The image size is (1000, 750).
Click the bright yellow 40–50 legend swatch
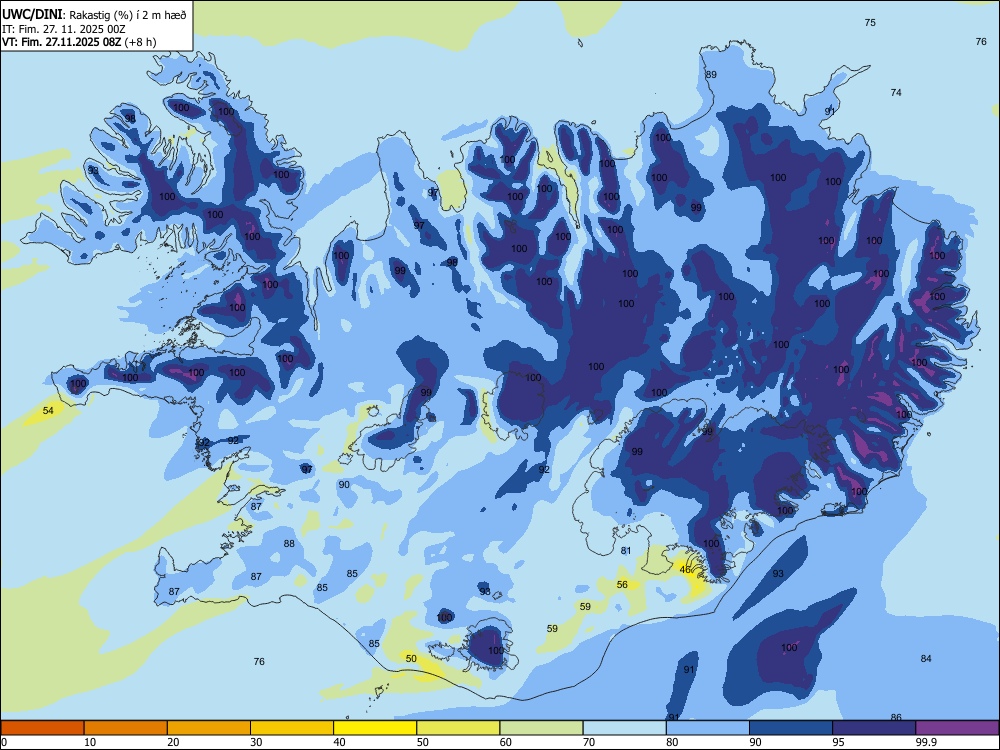click(x=375, y=728)
